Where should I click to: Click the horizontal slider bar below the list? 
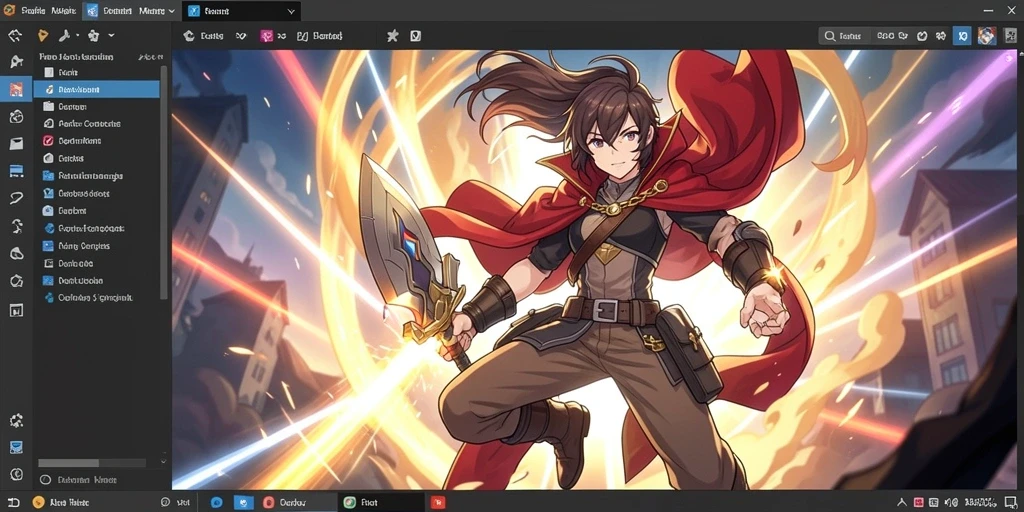92,462
